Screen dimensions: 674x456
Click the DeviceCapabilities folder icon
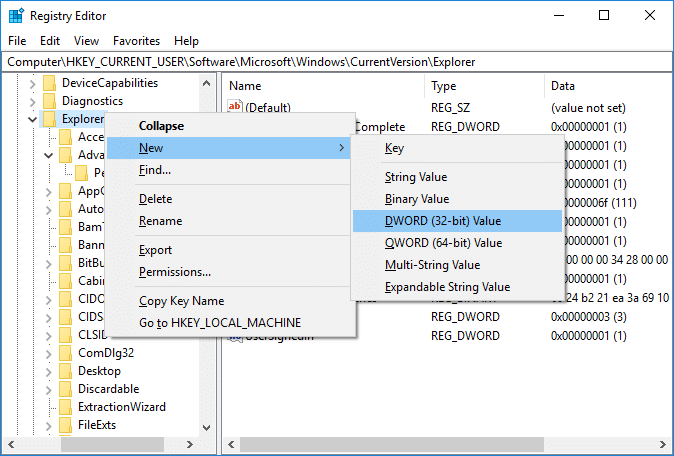48,83
